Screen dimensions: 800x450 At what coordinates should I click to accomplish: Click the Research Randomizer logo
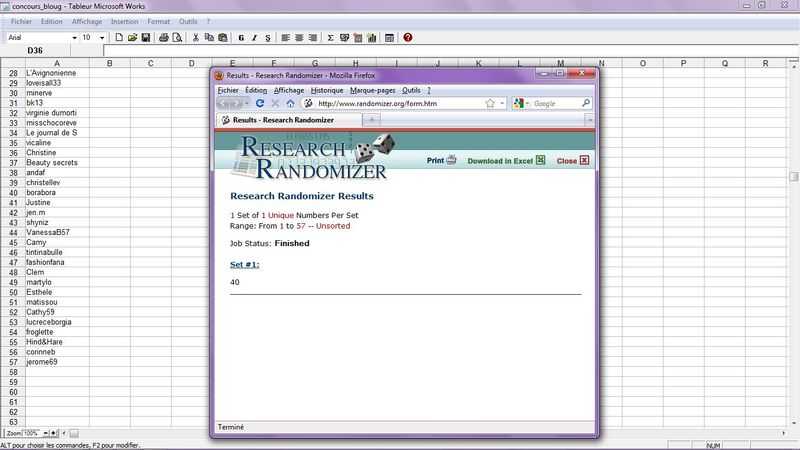(x=314, y=157)
